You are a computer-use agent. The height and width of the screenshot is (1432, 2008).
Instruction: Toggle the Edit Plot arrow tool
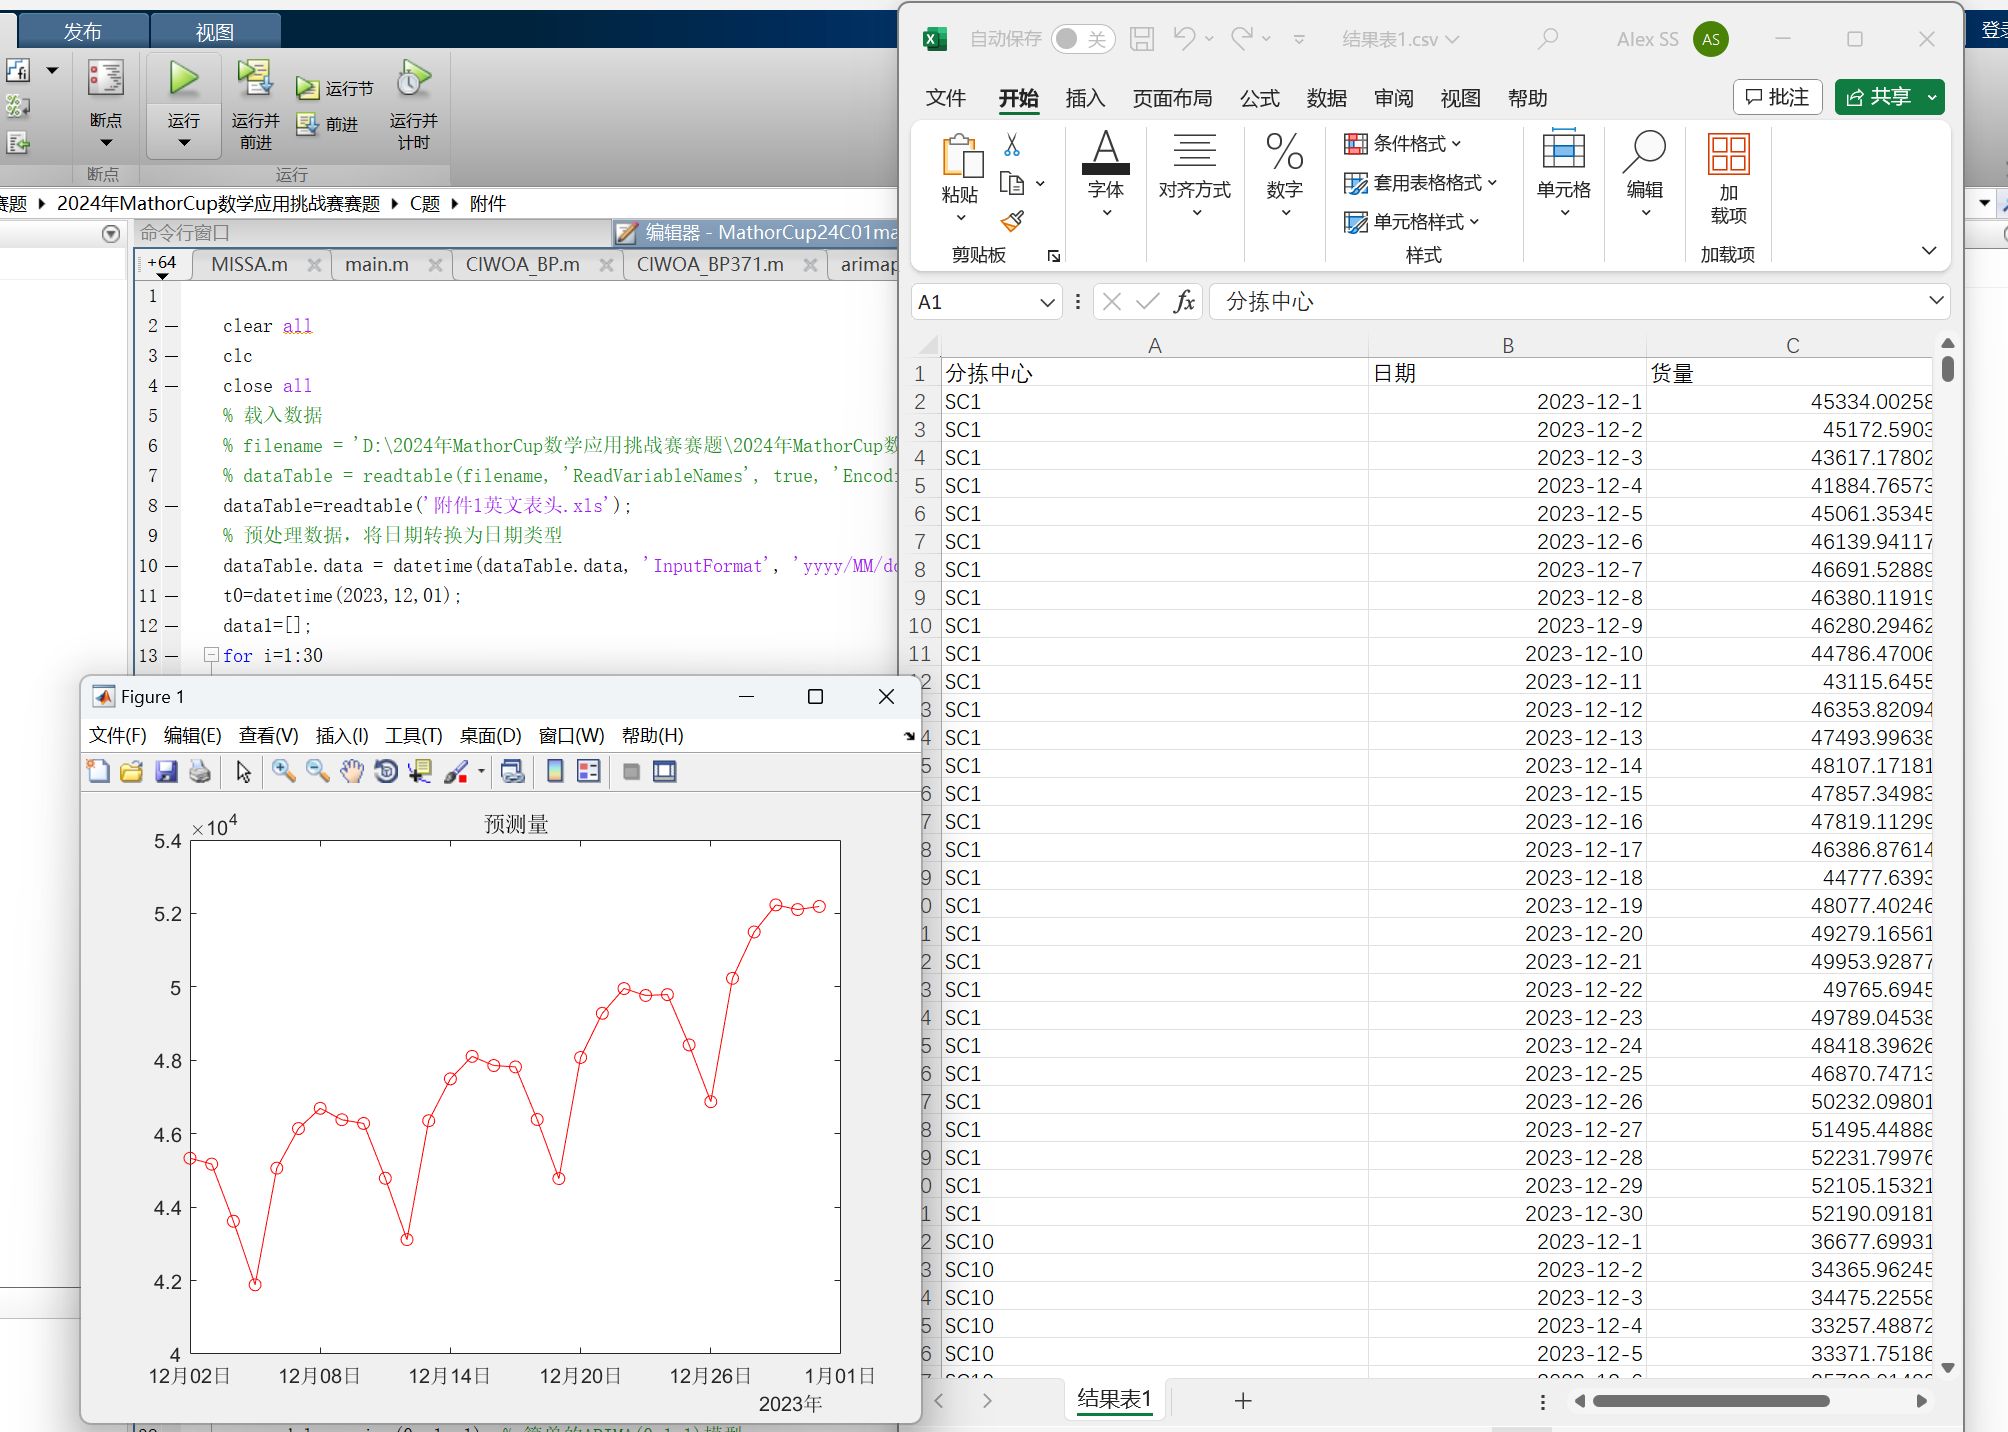[243, 771]
